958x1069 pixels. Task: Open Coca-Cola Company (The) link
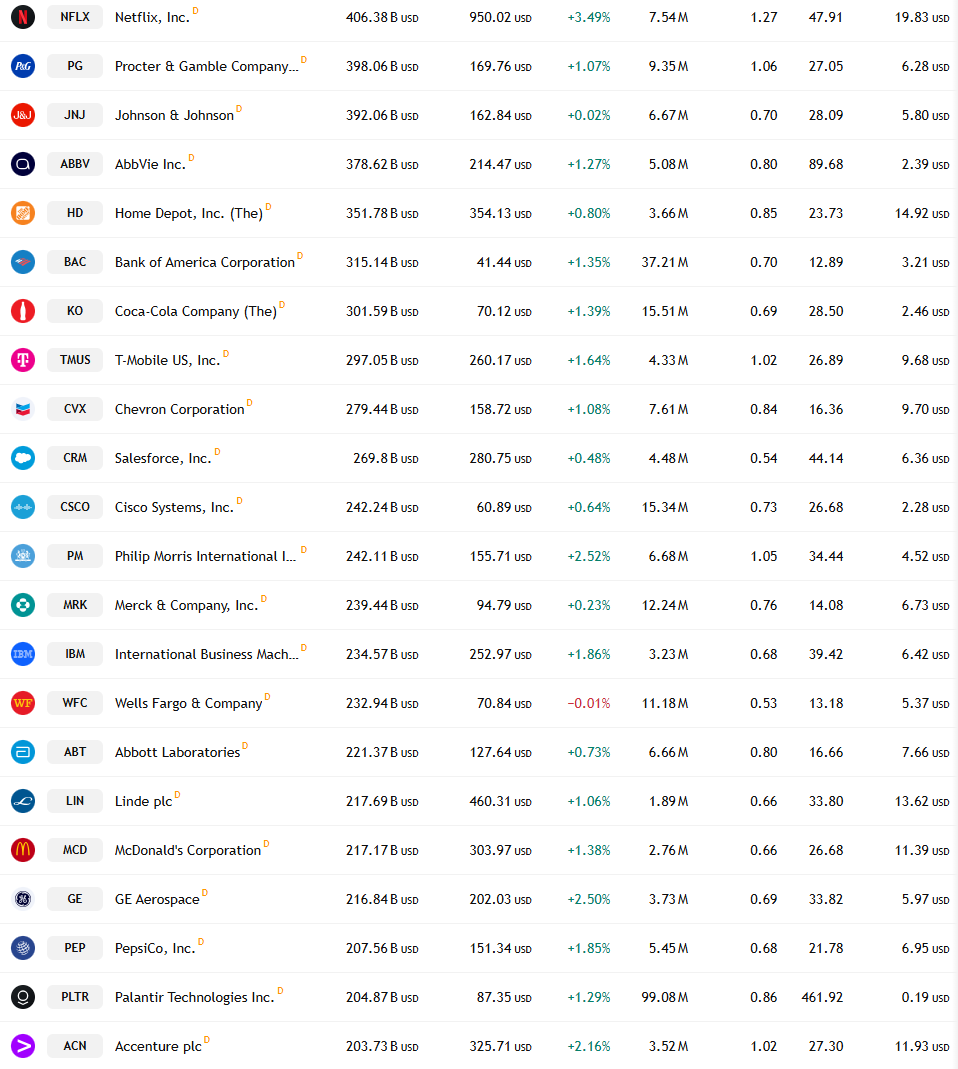click(196, 312)
